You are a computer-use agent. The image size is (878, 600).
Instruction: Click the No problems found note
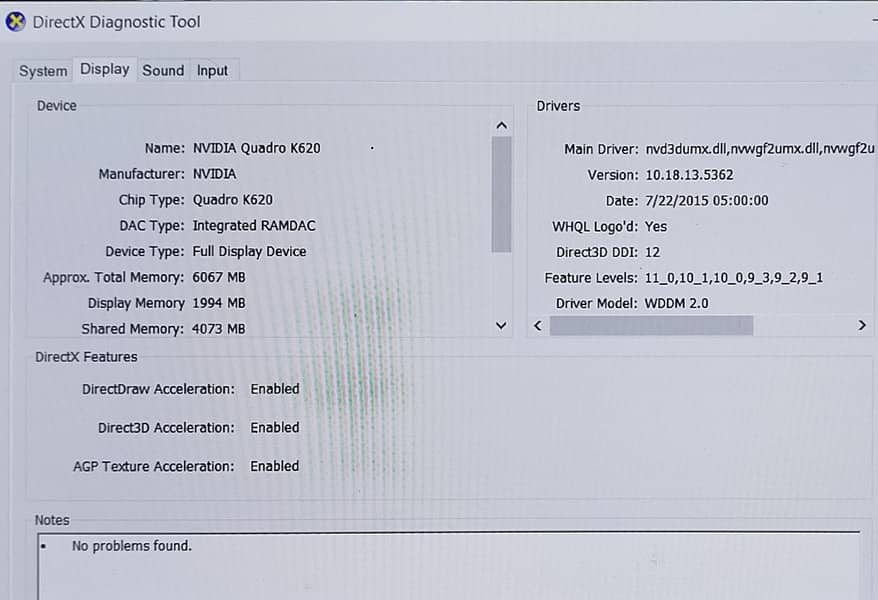click(132, 546)
